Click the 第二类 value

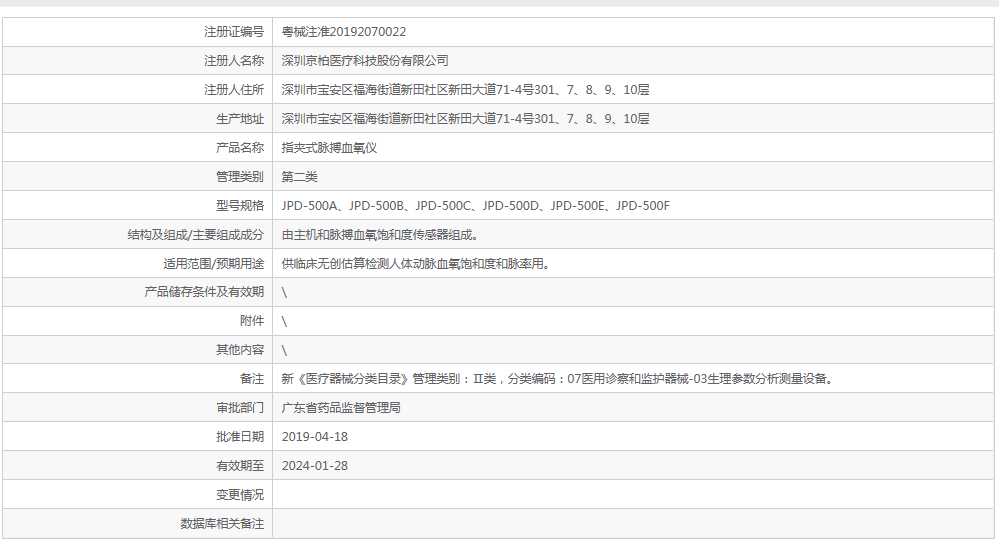(299, 176)
